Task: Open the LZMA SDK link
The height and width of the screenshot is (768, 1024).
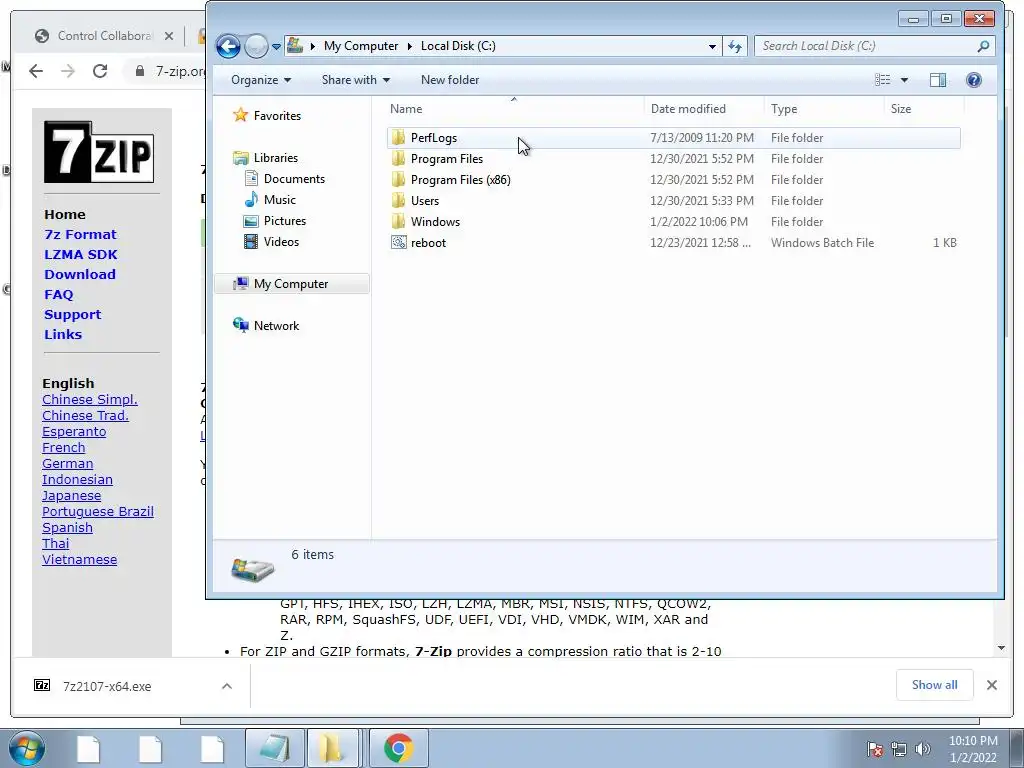Action: tap(81, 255)
